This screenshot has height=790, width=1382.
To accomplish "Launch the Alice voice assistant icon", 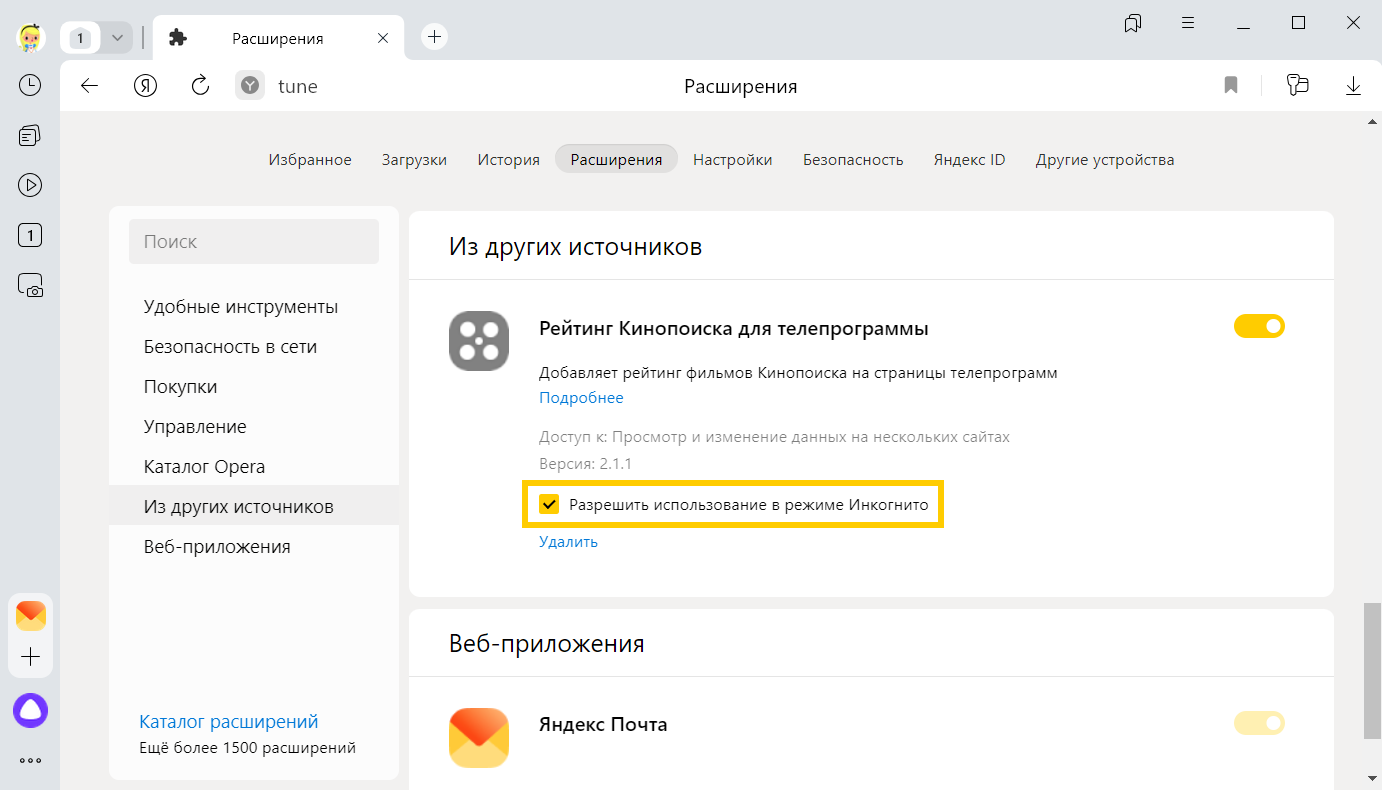I will point(31,710).
